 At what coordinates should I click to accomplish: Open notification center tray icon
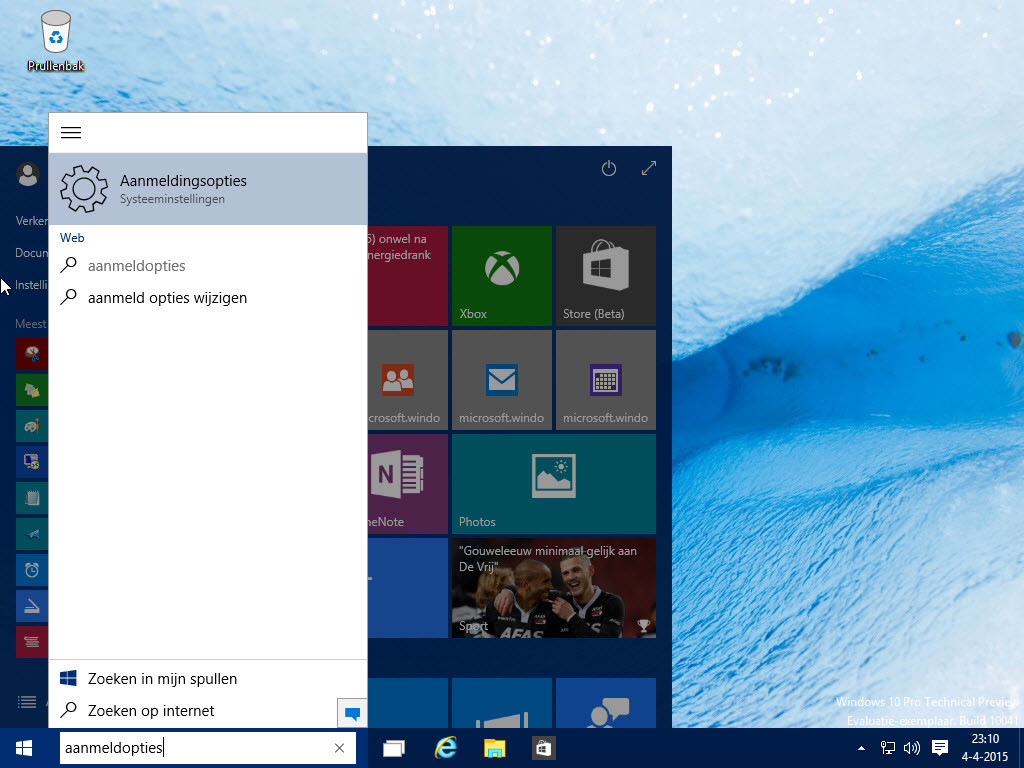coord(940,748)
